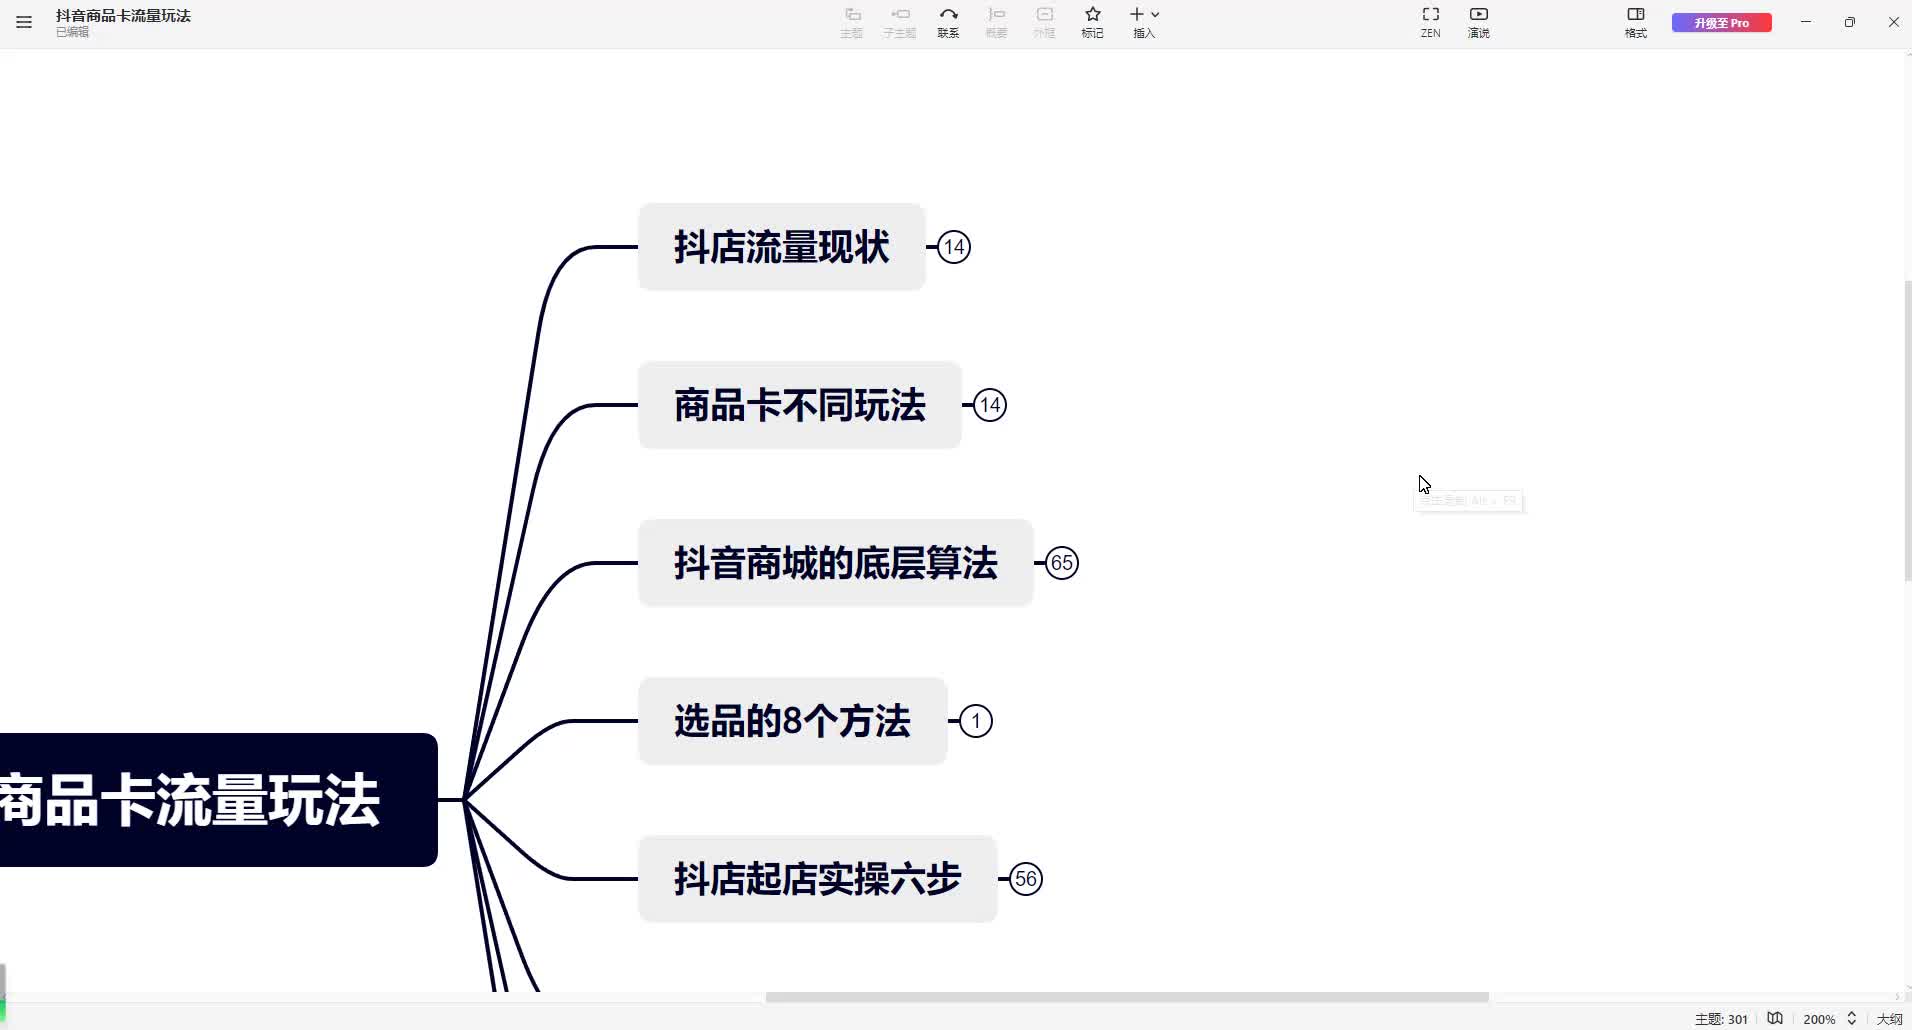Image resolution: width=1912 pixels, height=1030 pixels.
Task: Select the 抖店流量现状 topic node
Action: coord(782,247)
